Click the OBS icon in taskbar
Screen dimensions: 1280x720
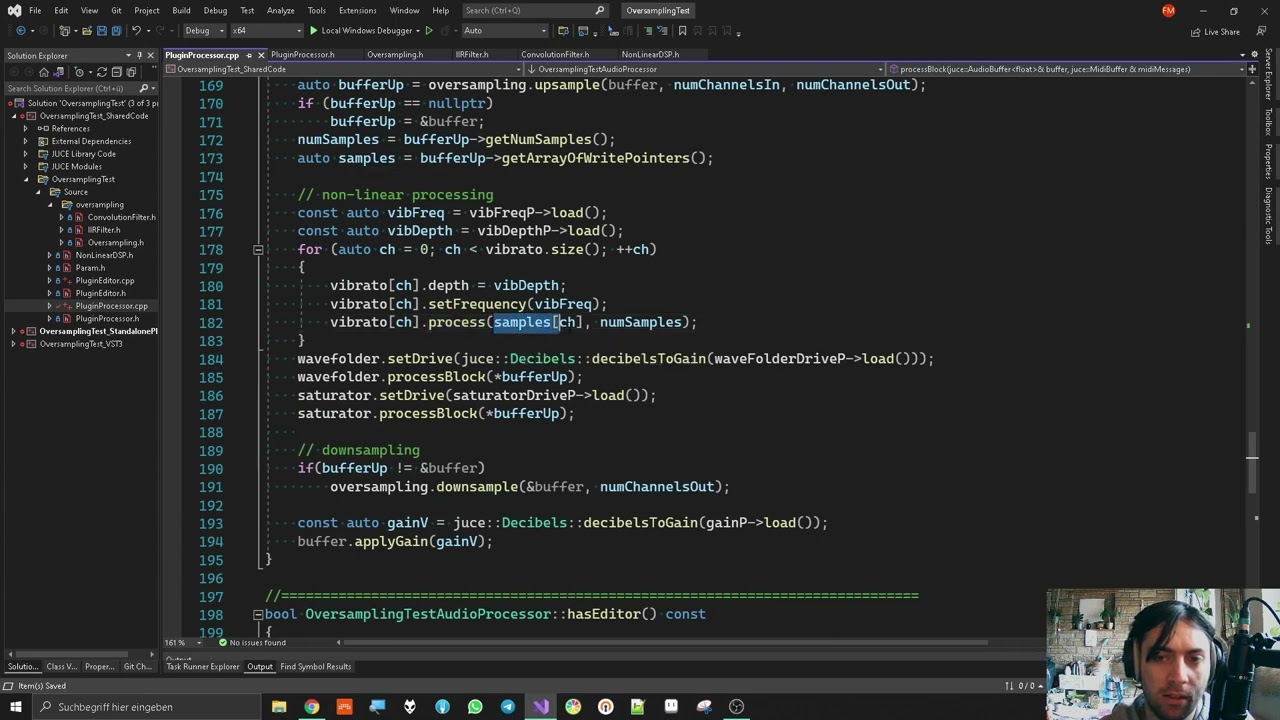point(737,707)
